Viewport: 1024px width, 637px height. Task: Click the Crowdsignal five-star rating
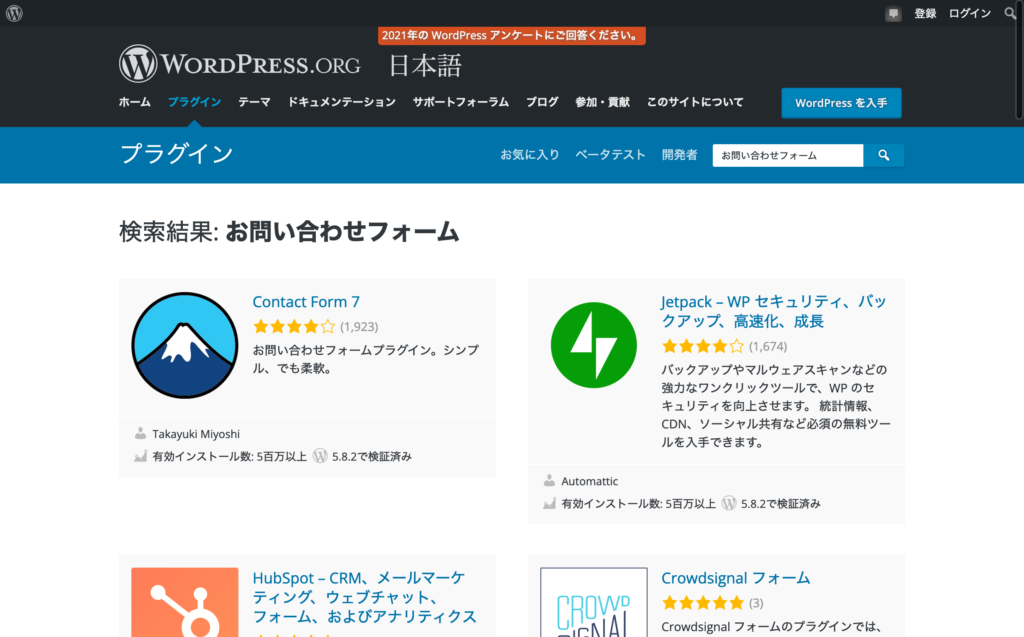click(x=703, y=602)
